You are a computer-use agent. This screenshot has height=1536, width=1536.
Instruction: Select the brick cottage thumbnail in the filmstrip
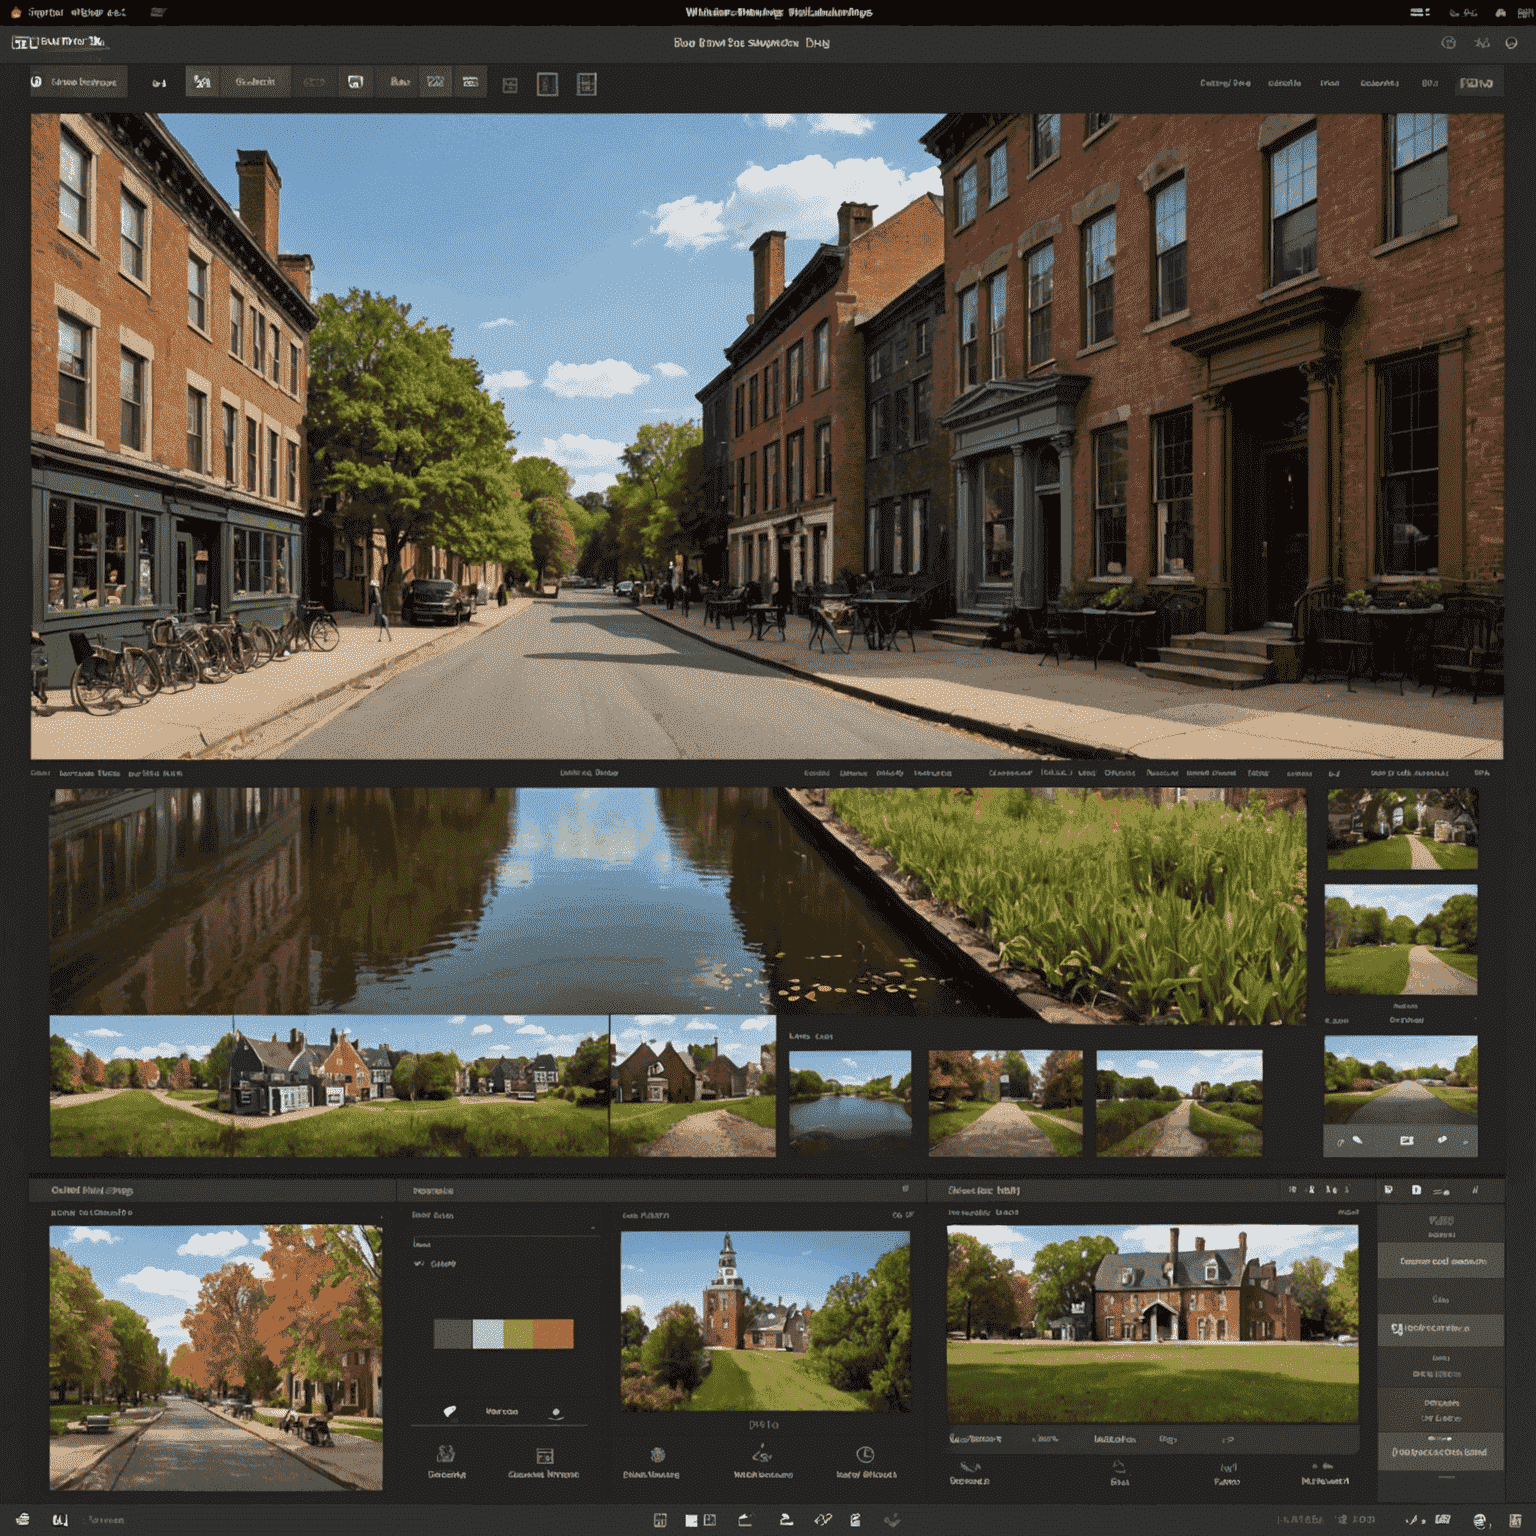coord(693,1086)
